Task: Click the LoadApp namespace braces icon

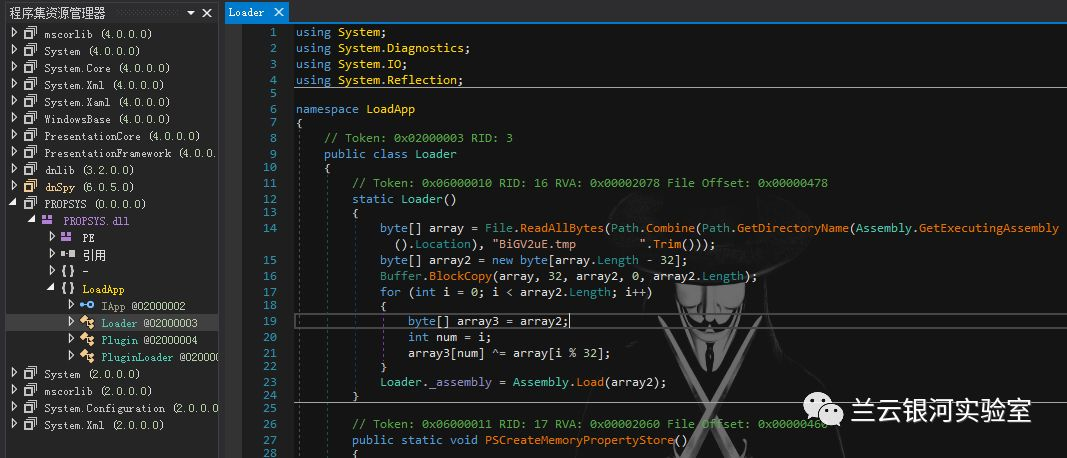Action: tap(67, 288)
